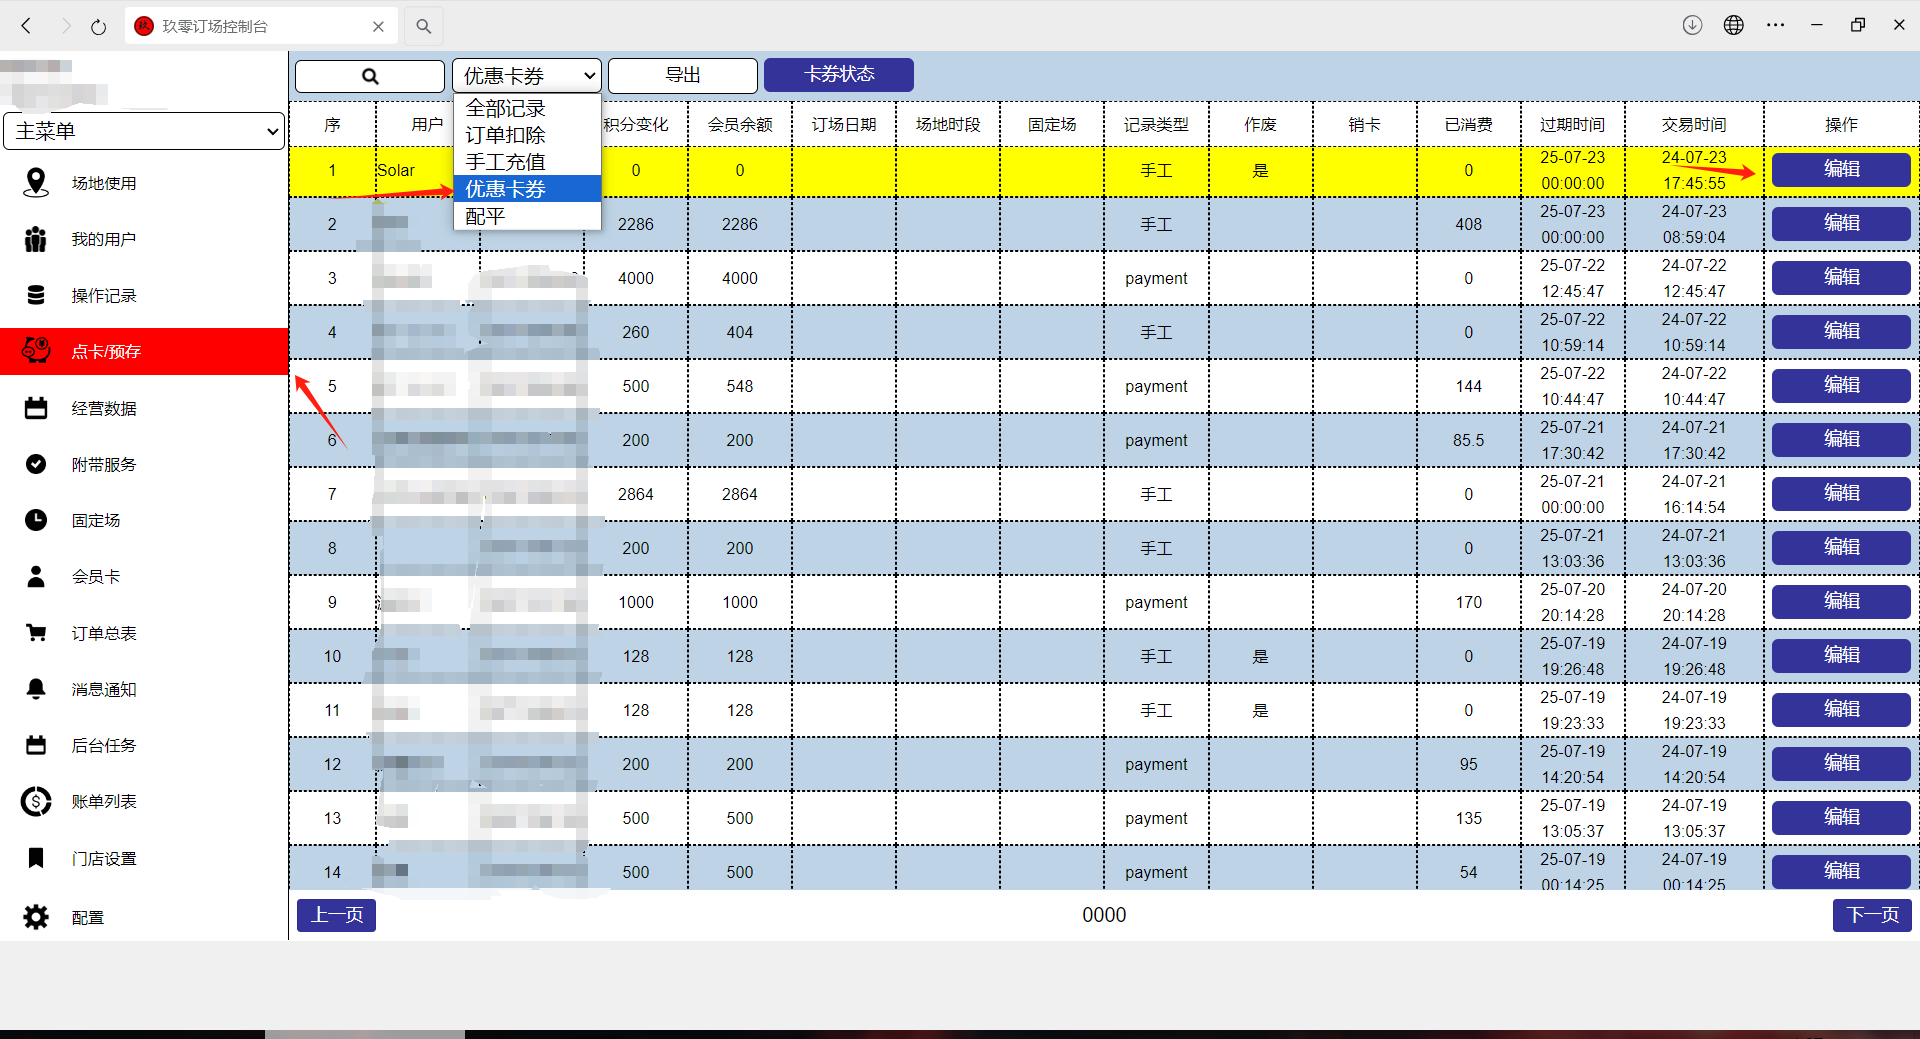Open 订单总表 shopping cart icon
Image resolution: width=1920 pixels, height=1039 pixels.
[x=36, y=633]
